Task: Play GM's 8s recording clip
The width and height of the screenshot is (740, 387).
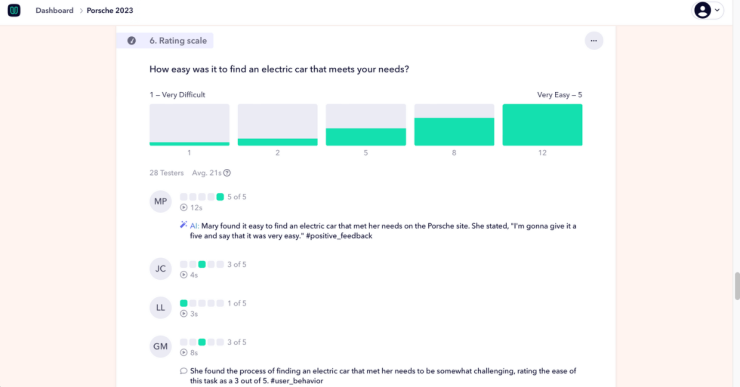Action: [184, 353]
